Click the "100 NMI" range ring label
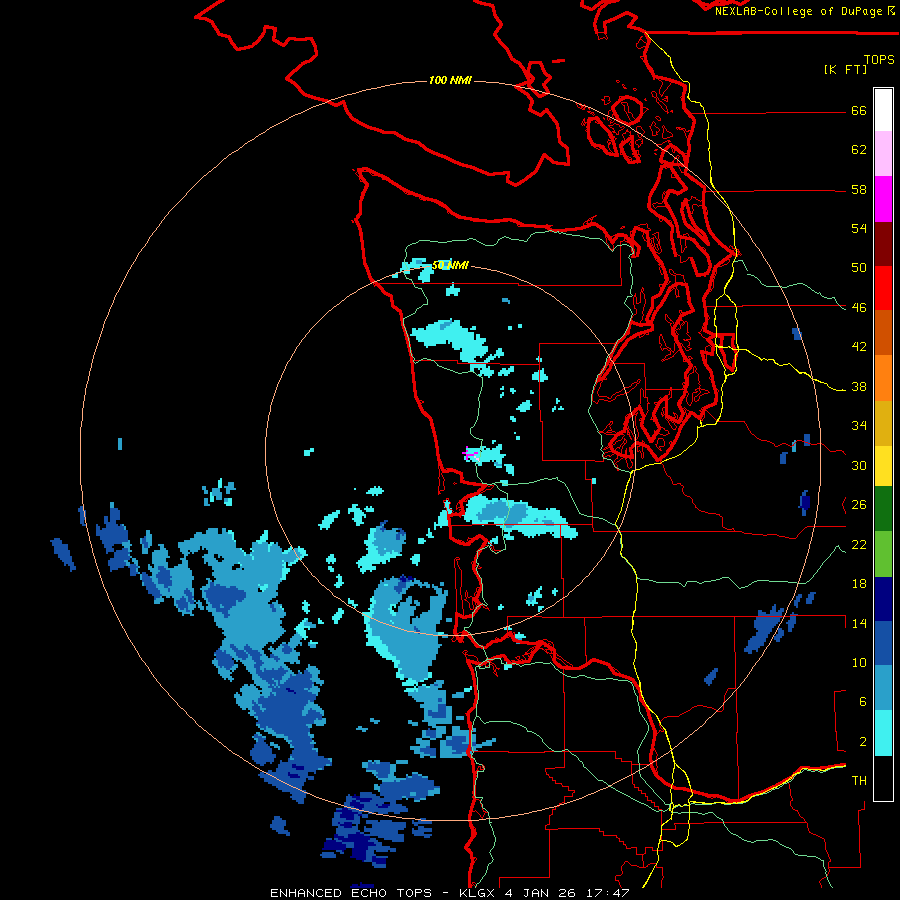The width and height of the screenshot is (900, 900). point(450,80)
